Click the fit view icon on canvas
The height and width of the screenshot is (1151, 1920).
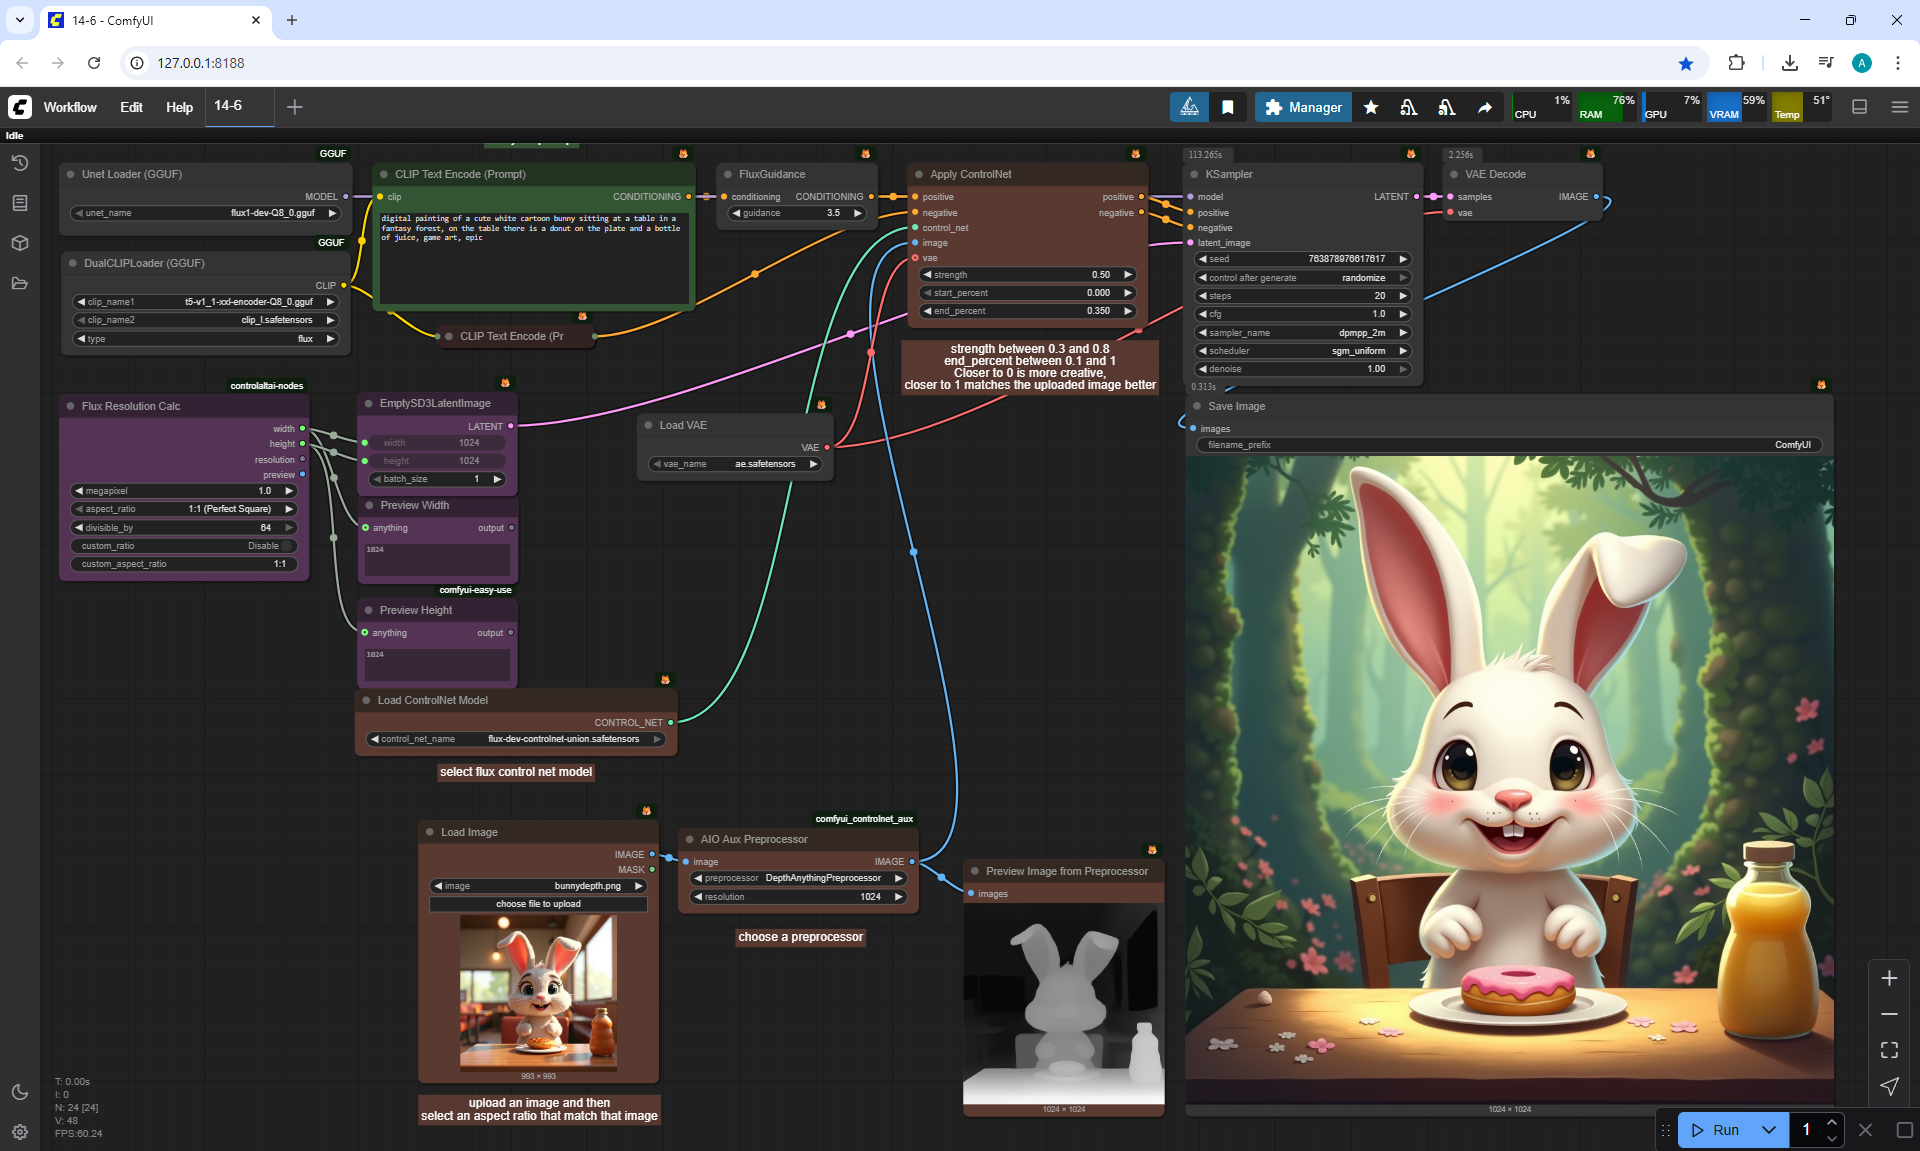[x=1888, y=1050]
